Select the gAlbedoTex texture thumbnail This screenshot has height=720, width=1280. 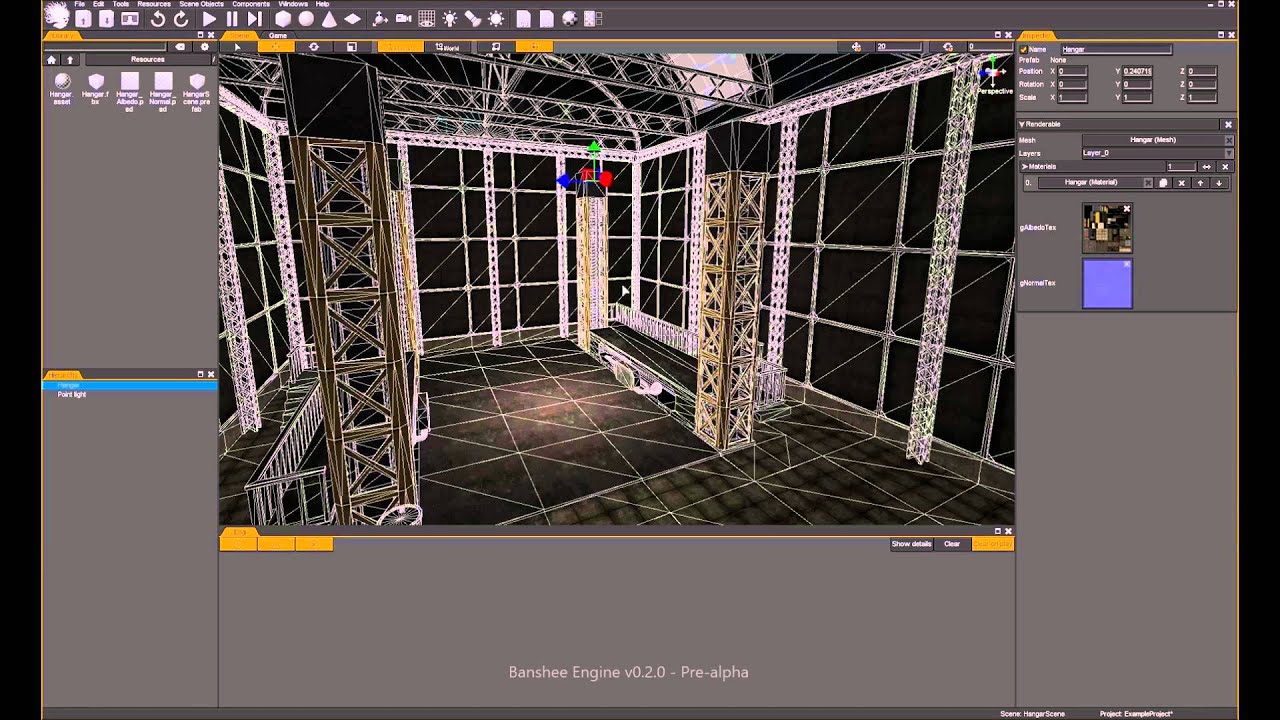pyautogui.click(x=1107, y=228)
